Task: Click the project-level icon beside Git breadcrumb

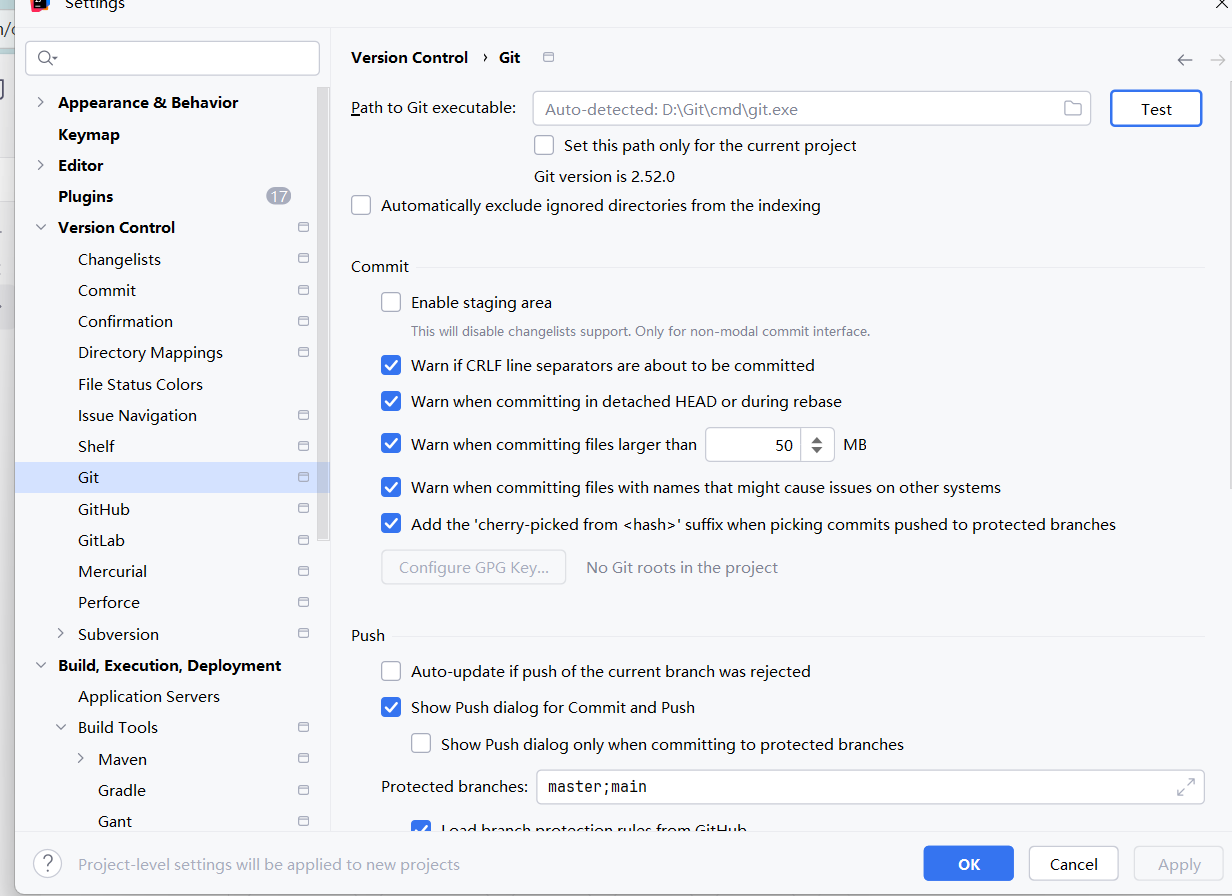Action: [x=548, y=57]
